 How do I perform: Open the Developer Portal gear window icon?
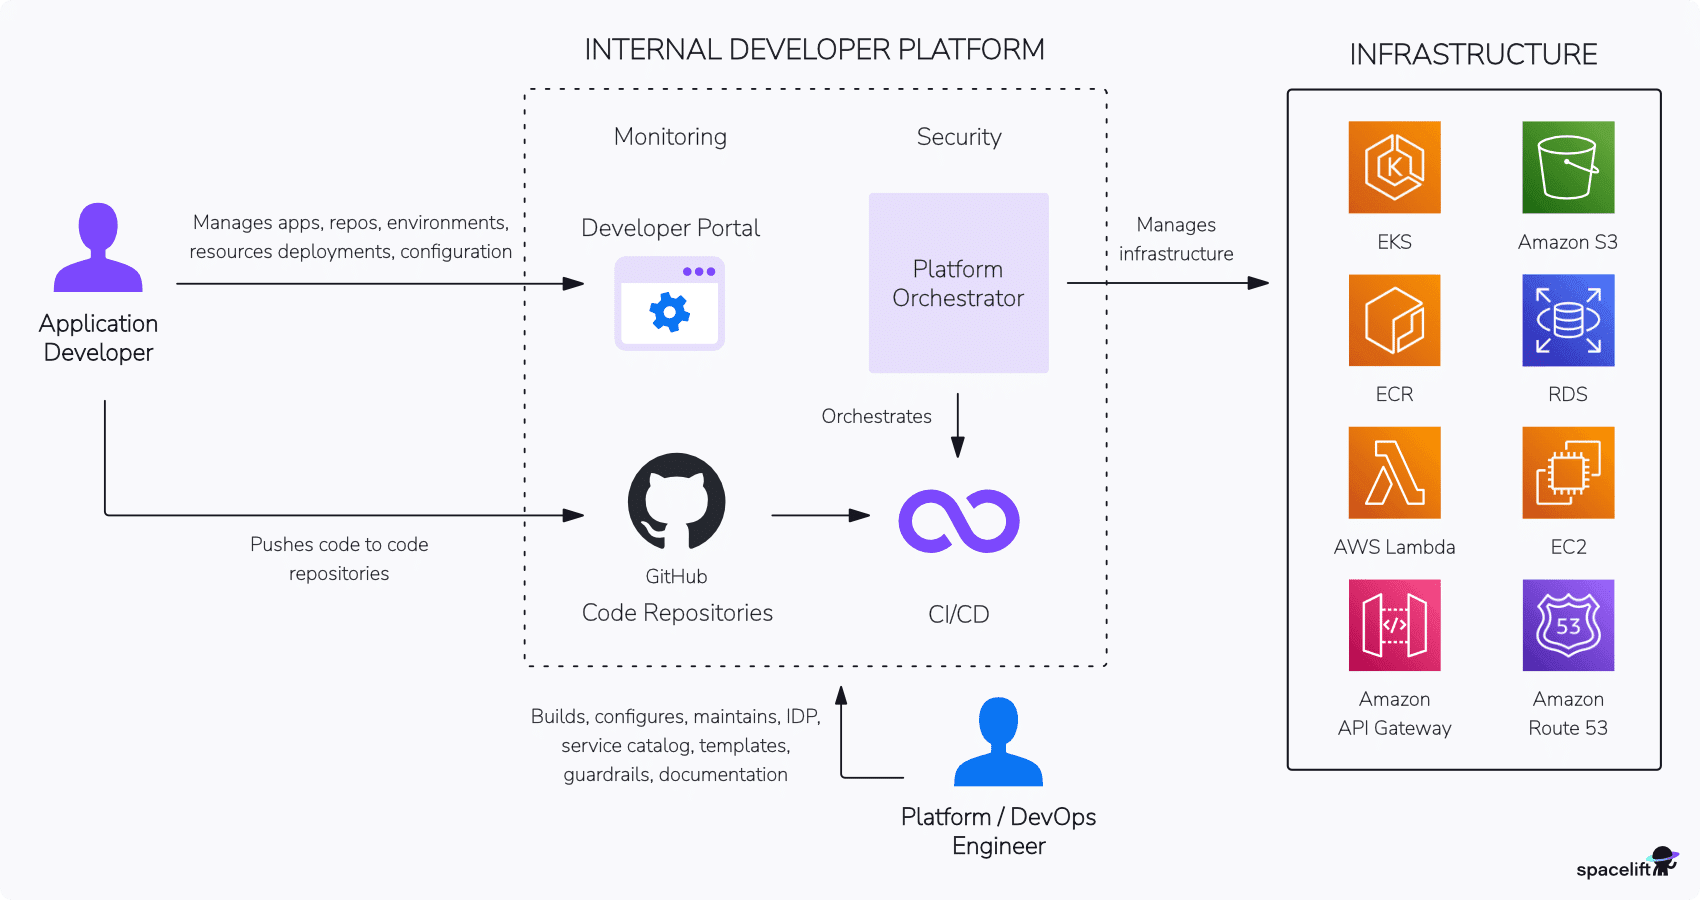click(x=669, y=303)
